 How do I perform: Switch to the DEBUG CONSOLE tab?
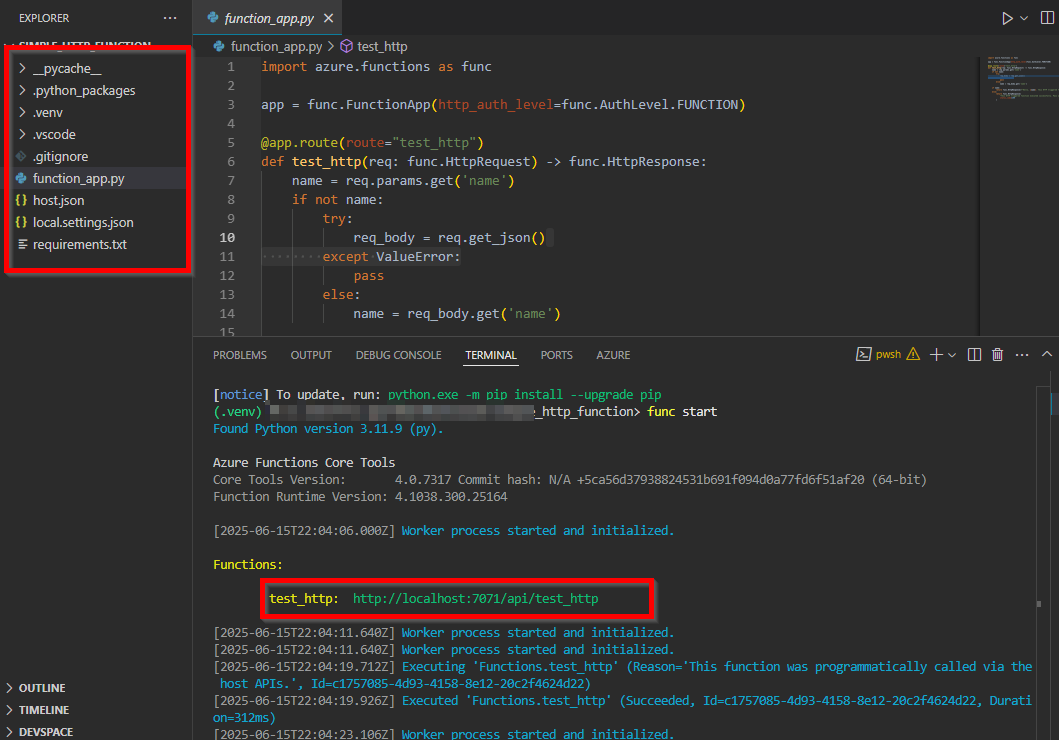pos(398,355)
